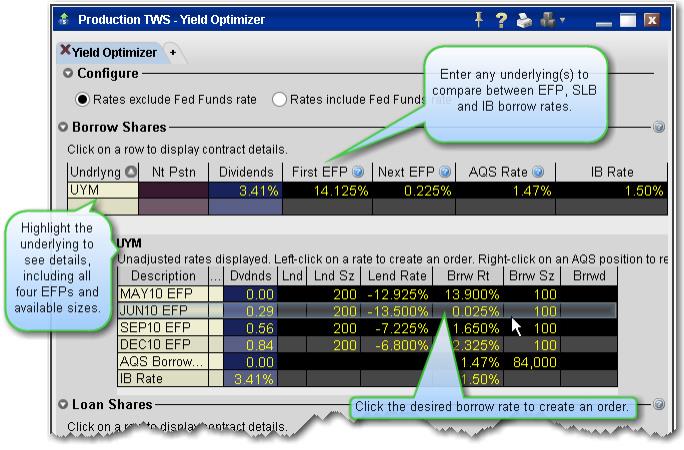Select Rates exclude Fed Funds rate option
Screen dimensions: 684x450
[x=83, y=100]
